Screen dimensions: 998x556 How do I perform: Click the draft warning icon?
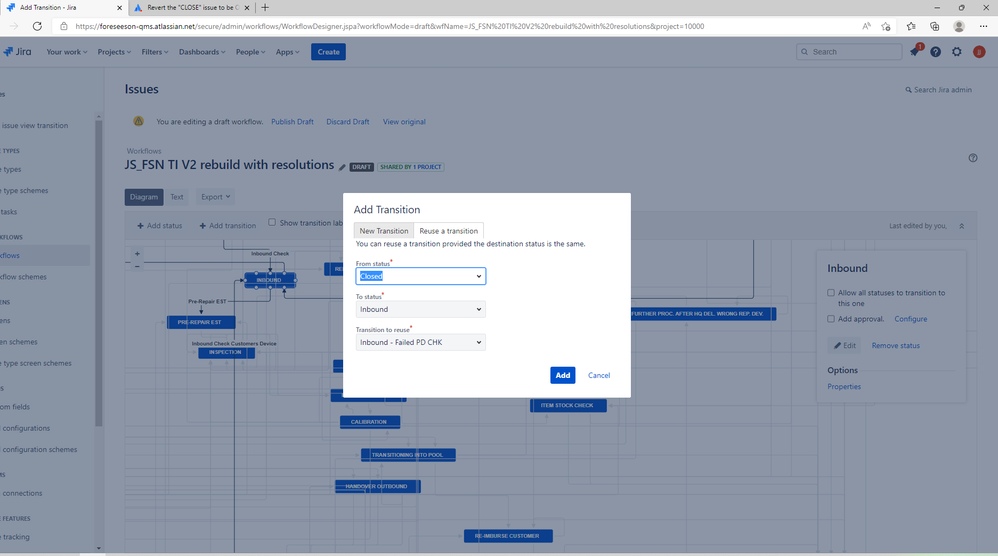[x=138, y=121]
